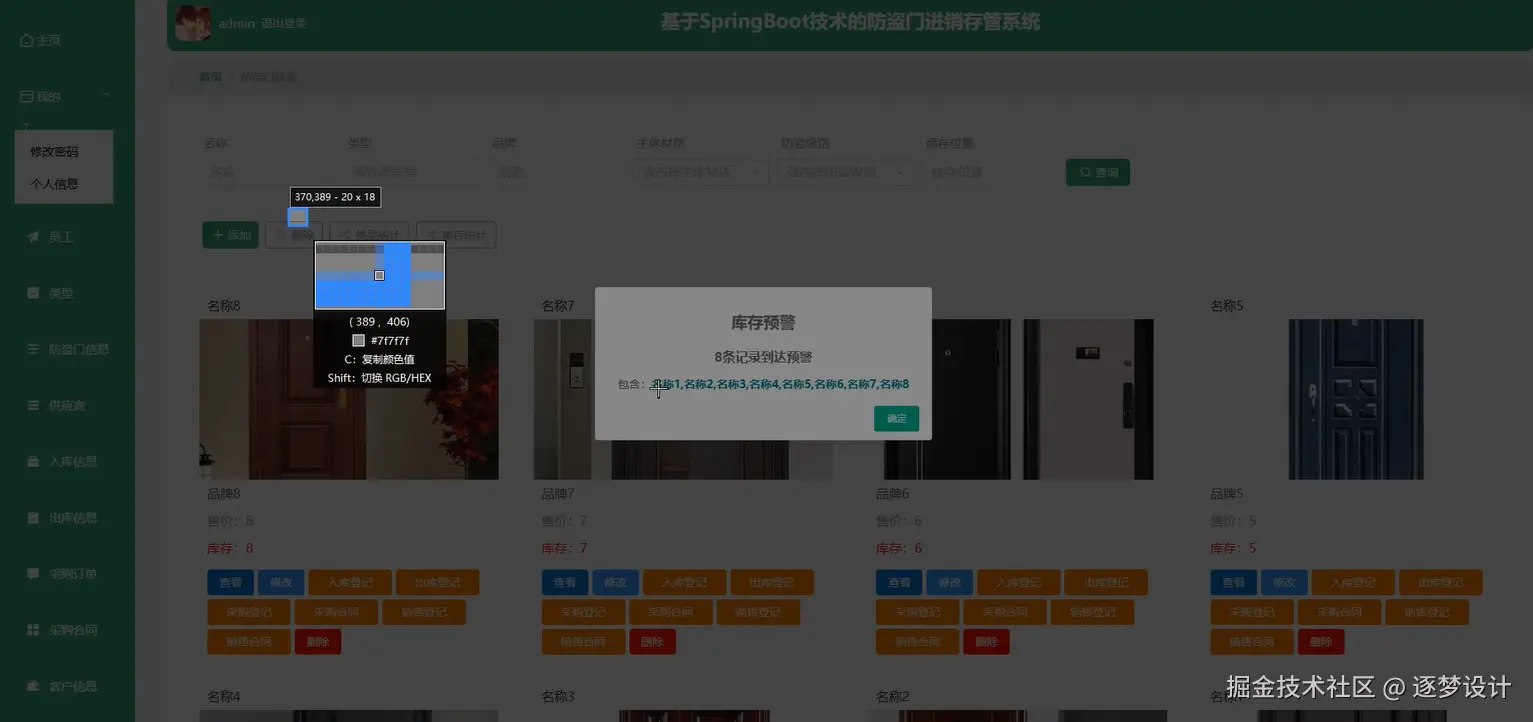Click red 删除 on the 名称5 card
This screenshot has height=722, width=1533.
tap(1321, 641)
